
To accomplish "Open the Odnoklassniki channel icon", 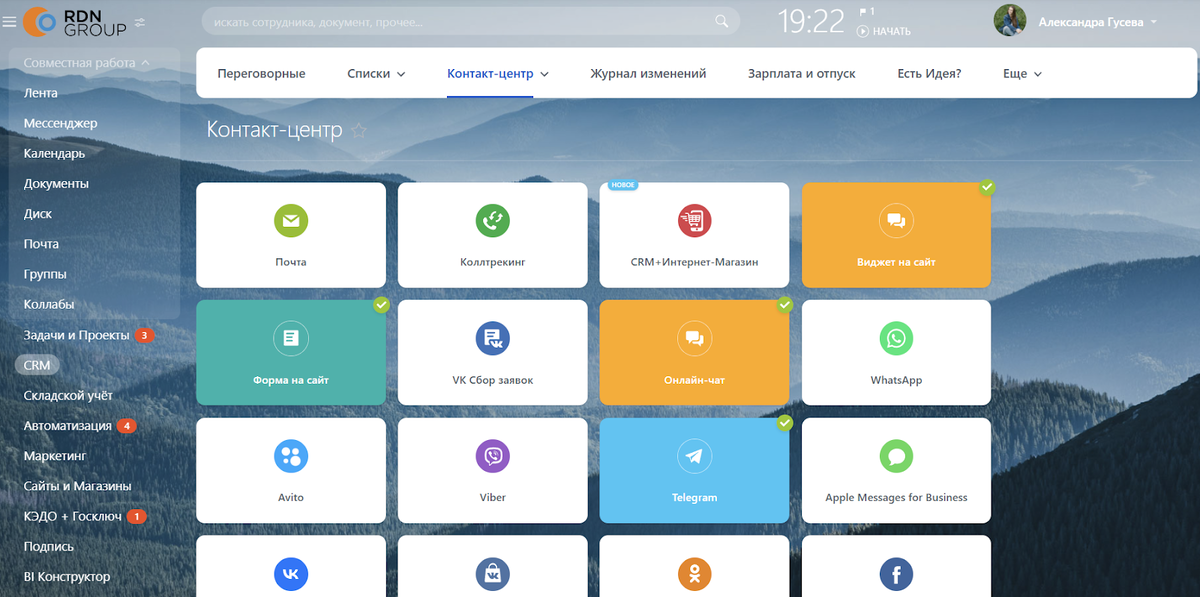I will 694,574.
